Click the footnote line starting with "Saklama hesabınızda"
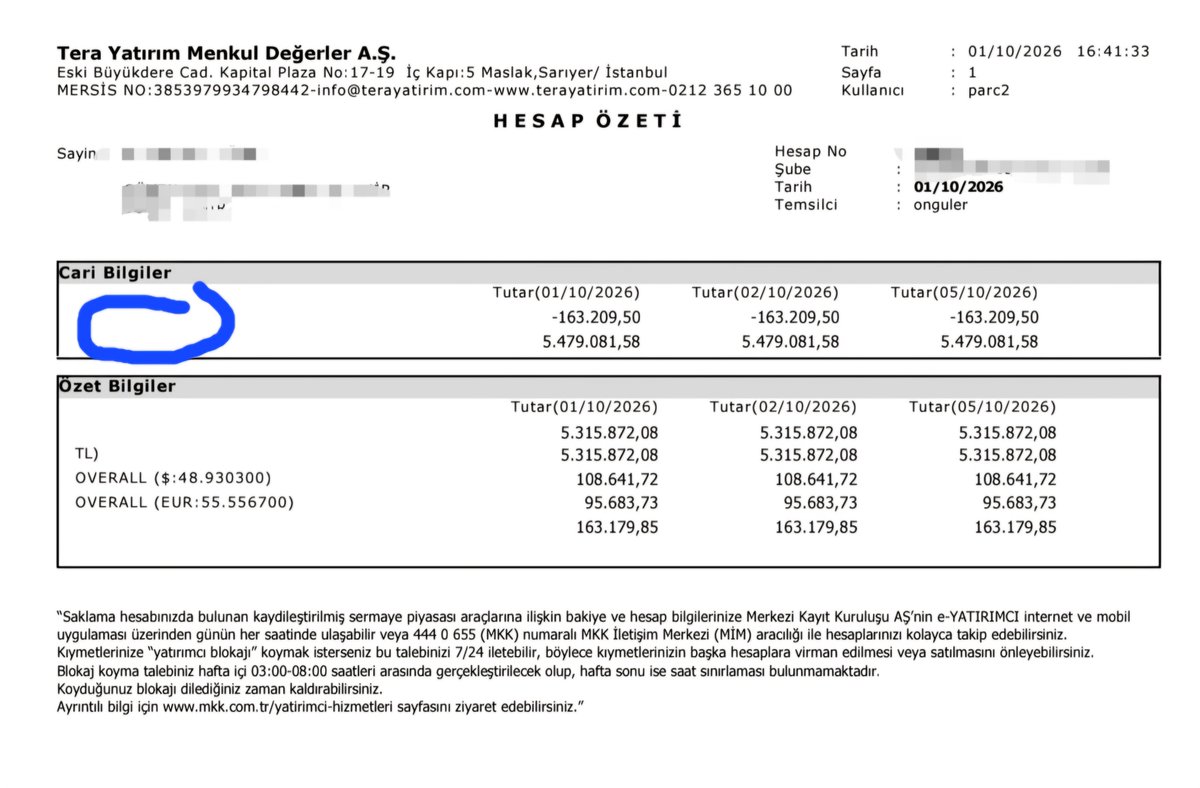 point(594,617)
